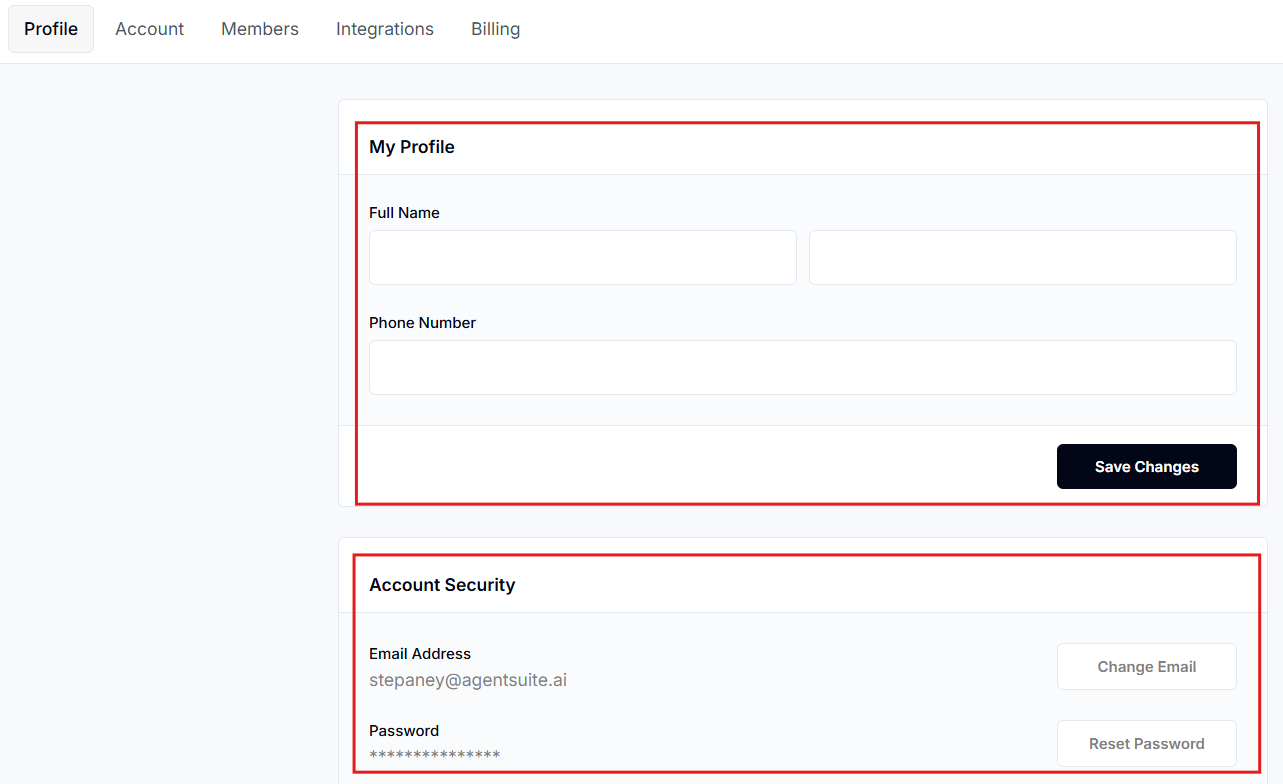Focus the Phone Number input field
This screenshot has width=1283, height=784.
[x=802, y=367]
